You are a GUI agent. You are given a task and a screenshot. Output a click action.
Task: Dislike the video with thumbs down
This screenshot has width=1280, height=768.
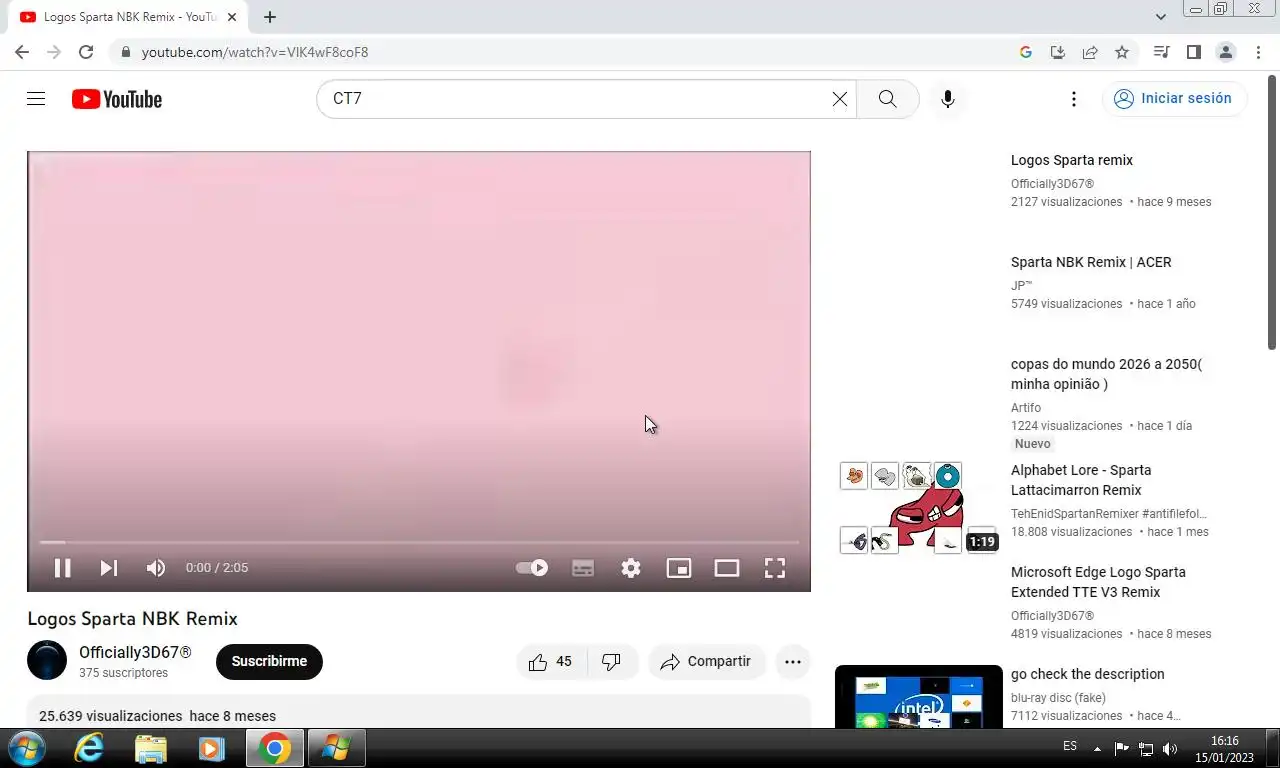[612, 661]
